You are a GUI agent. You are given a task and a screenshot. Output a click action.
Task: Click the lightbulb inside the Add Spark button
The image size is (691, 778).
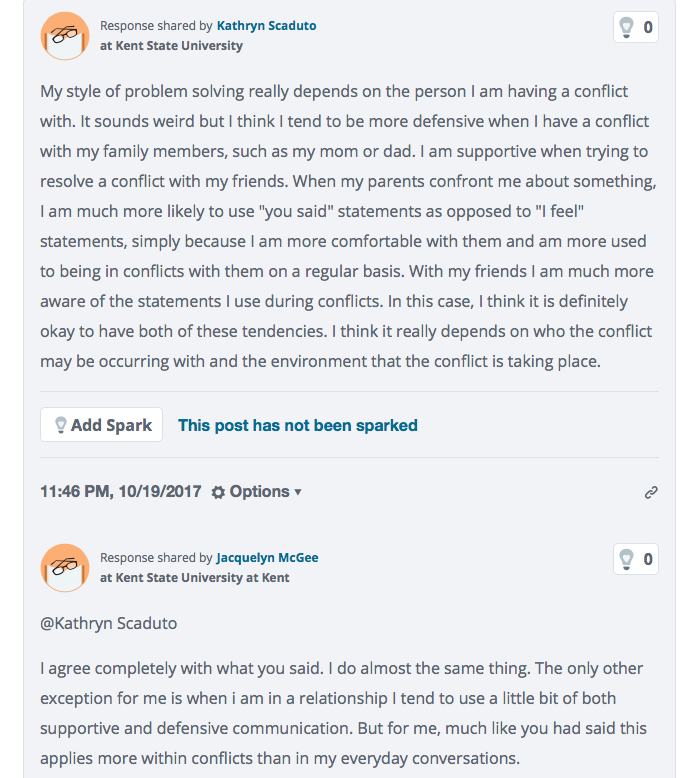(61, 425)
